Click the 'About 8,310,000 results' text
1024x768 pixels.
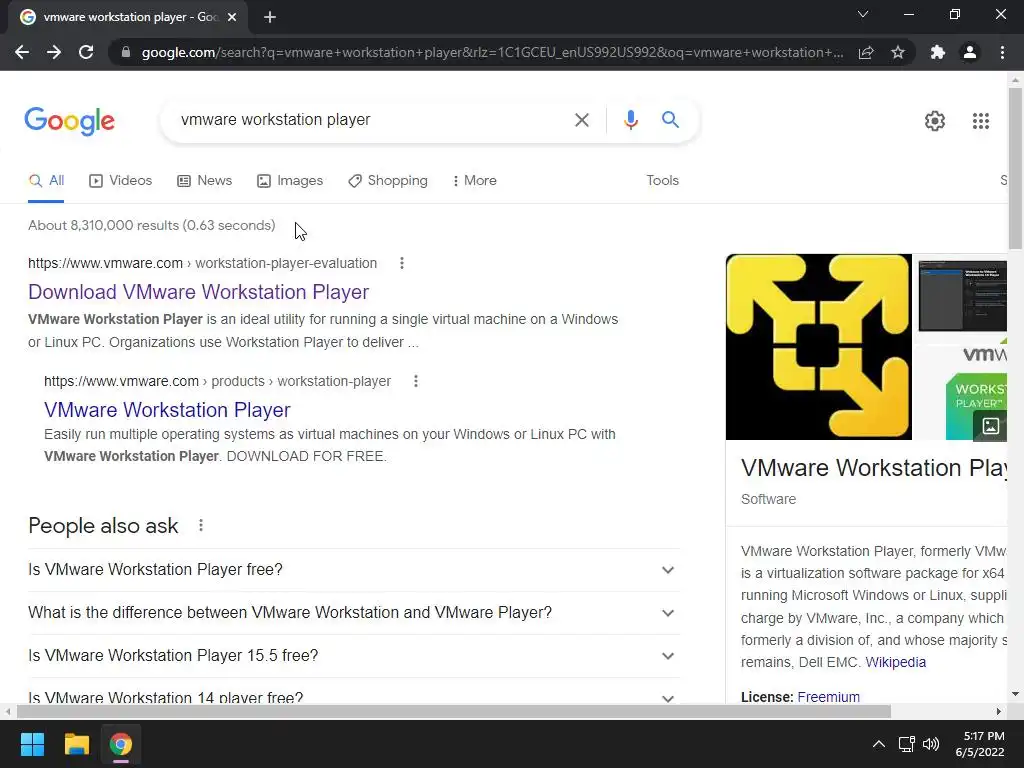[x=152, y=225]
